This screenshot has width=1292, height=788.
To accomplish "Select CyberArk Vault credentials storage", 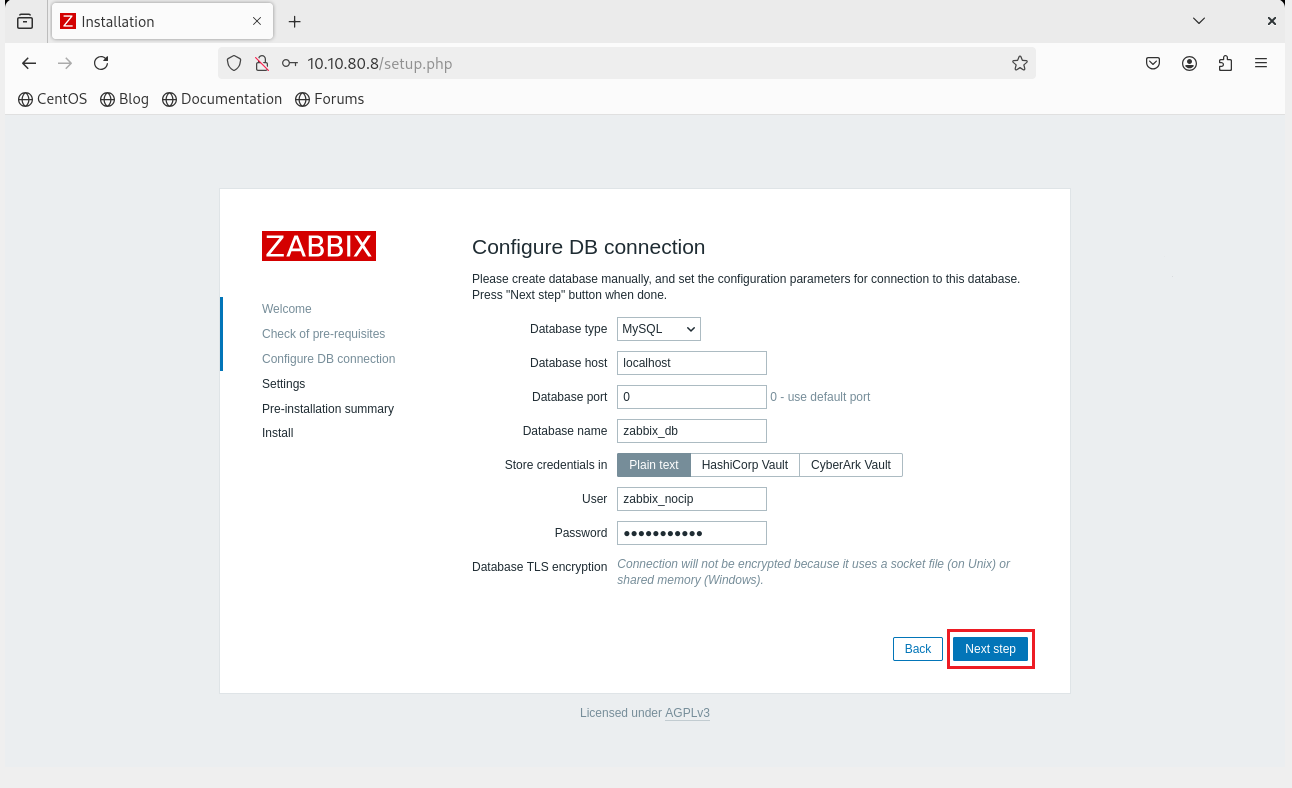I will [851, 465].
